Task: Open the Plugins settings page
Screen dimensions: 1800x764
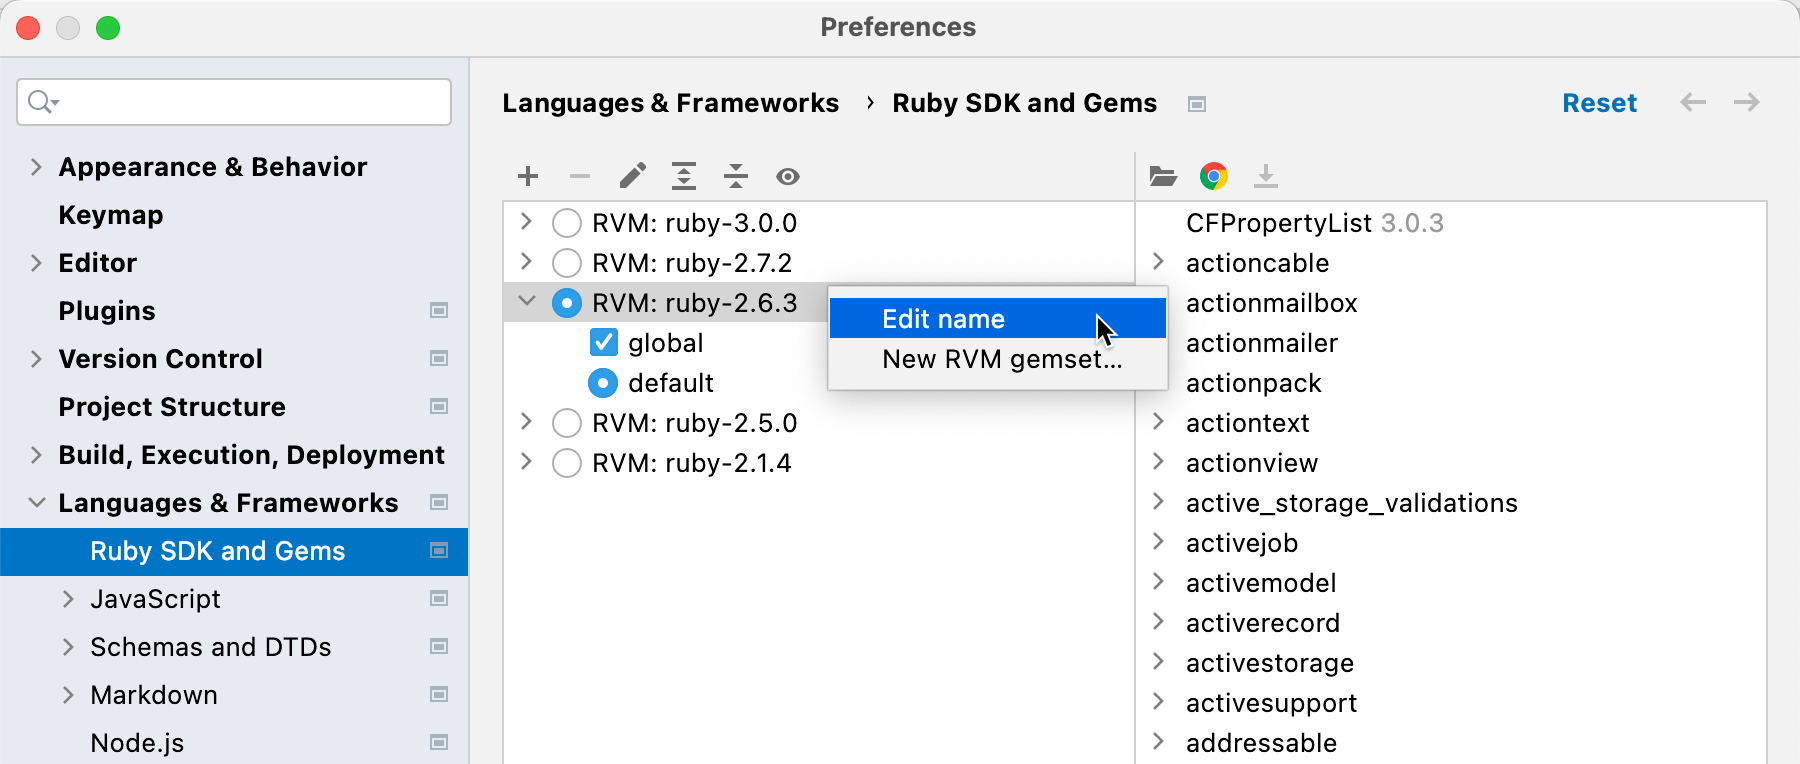Action: pos(107,311)
